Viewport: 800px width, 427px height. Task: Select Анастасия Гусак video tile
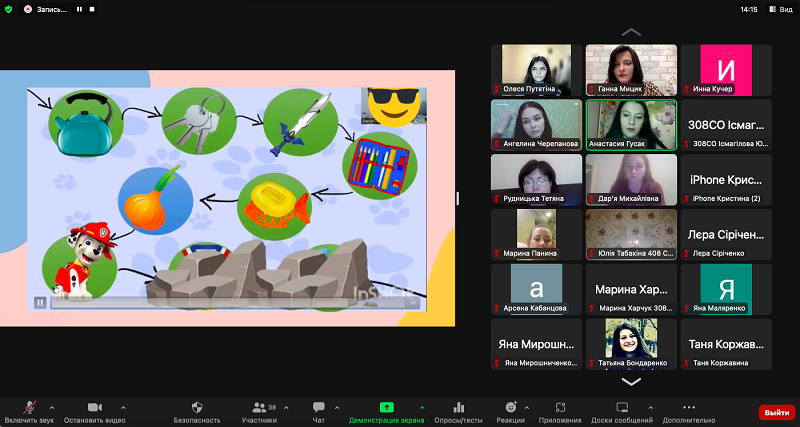click(631, 125)
